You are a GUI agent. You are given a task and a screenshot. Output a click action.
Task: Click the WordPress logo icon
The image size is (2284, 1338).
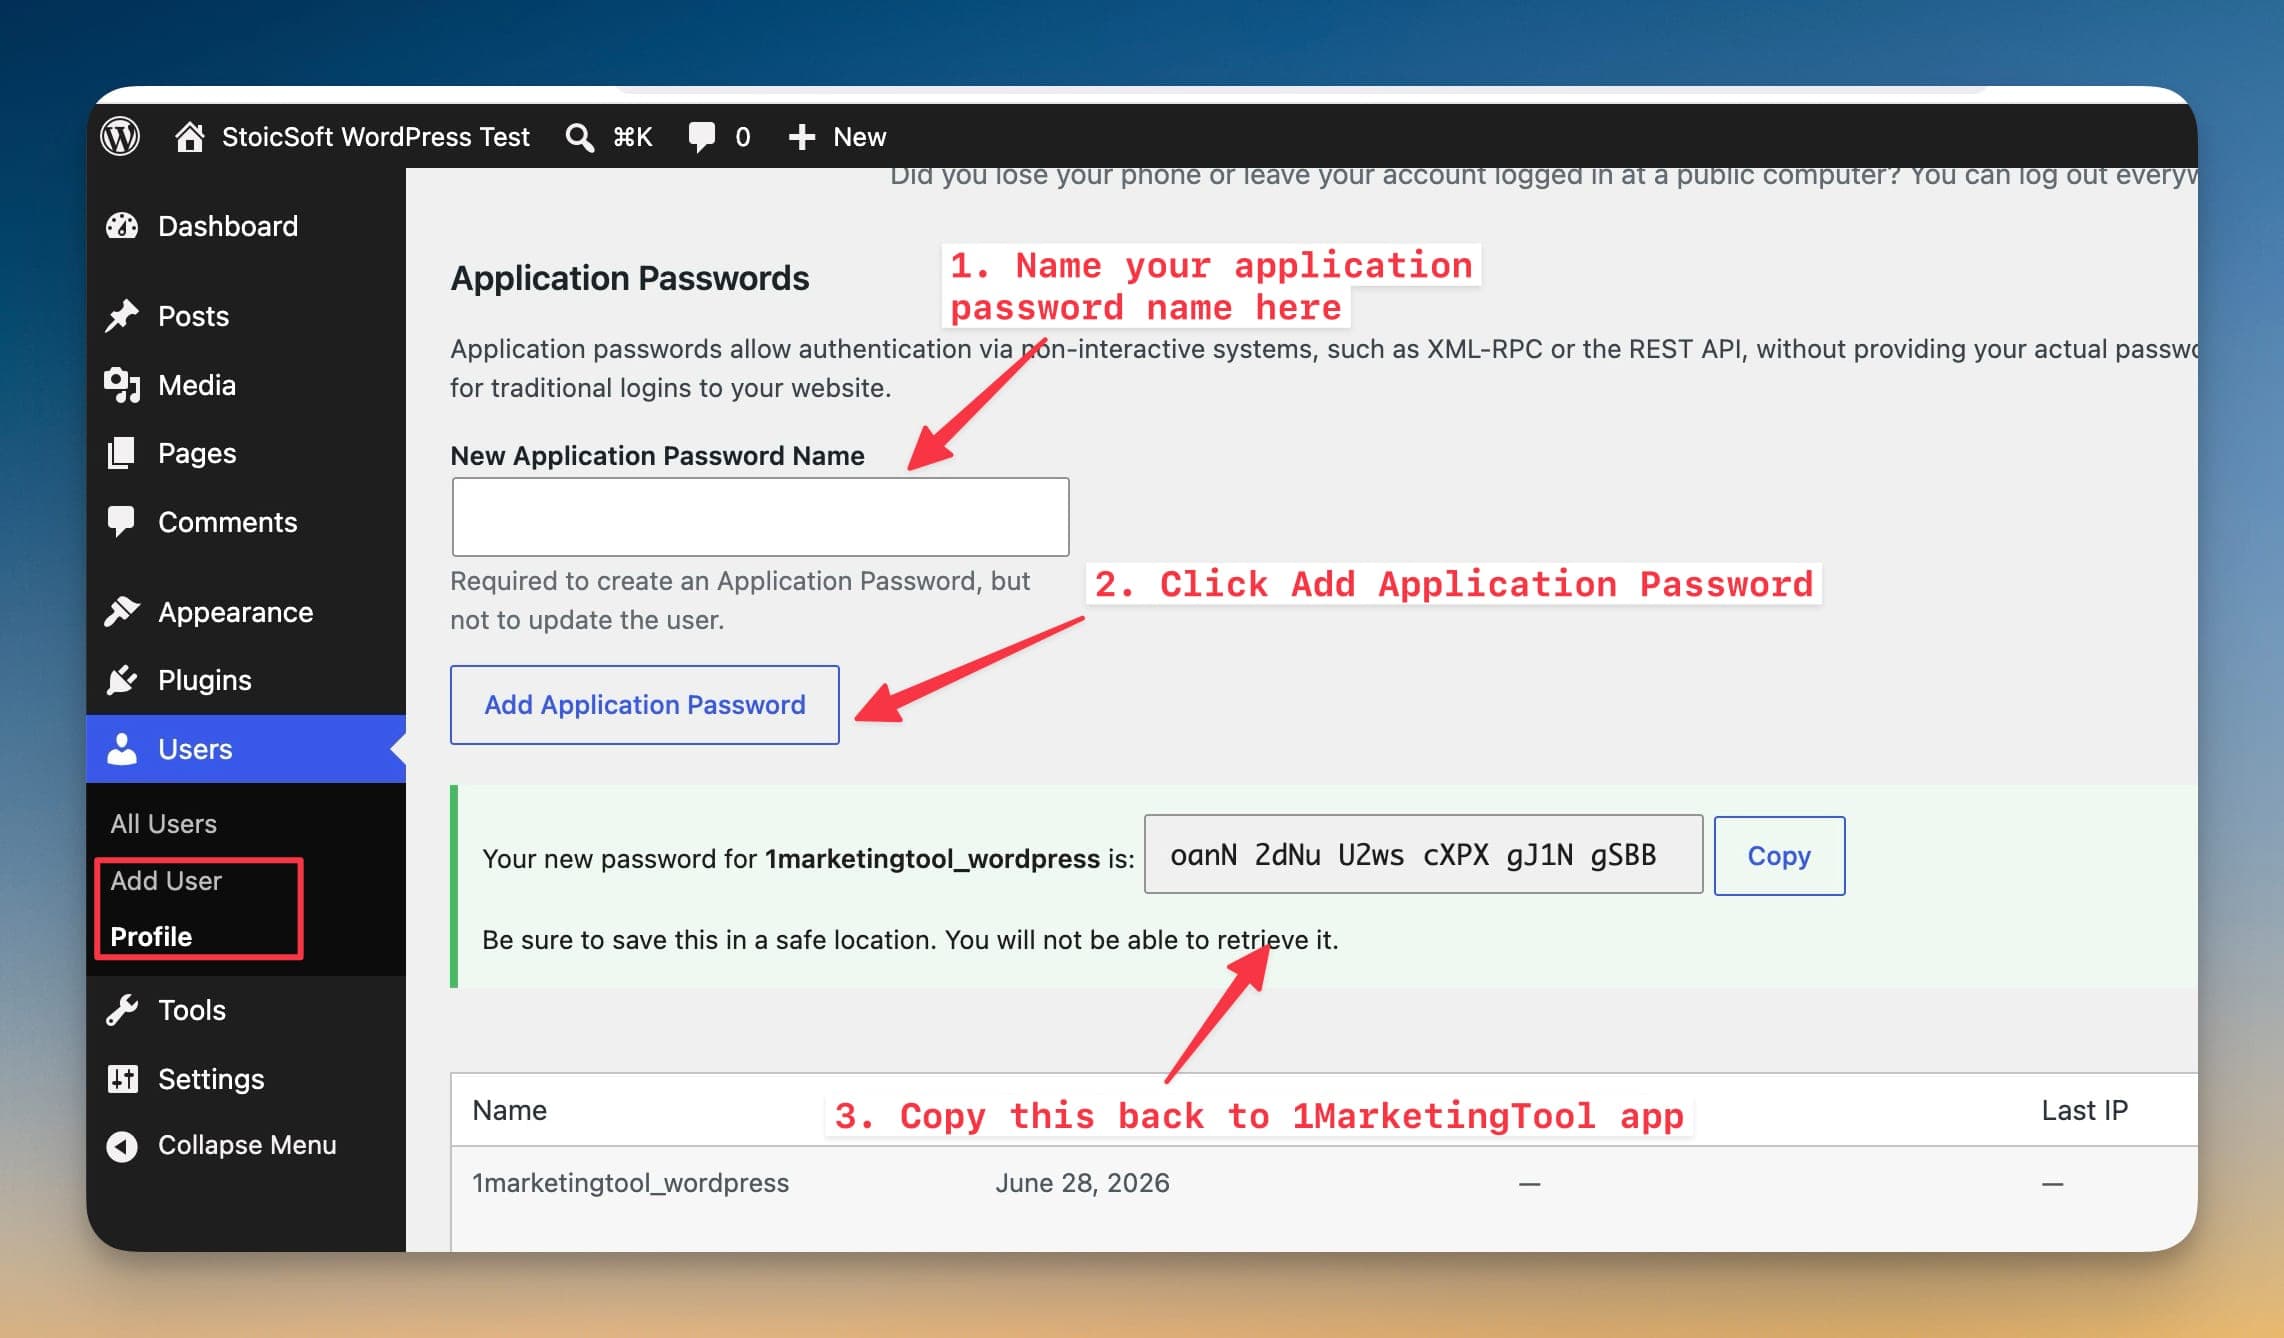pos(120,136)
